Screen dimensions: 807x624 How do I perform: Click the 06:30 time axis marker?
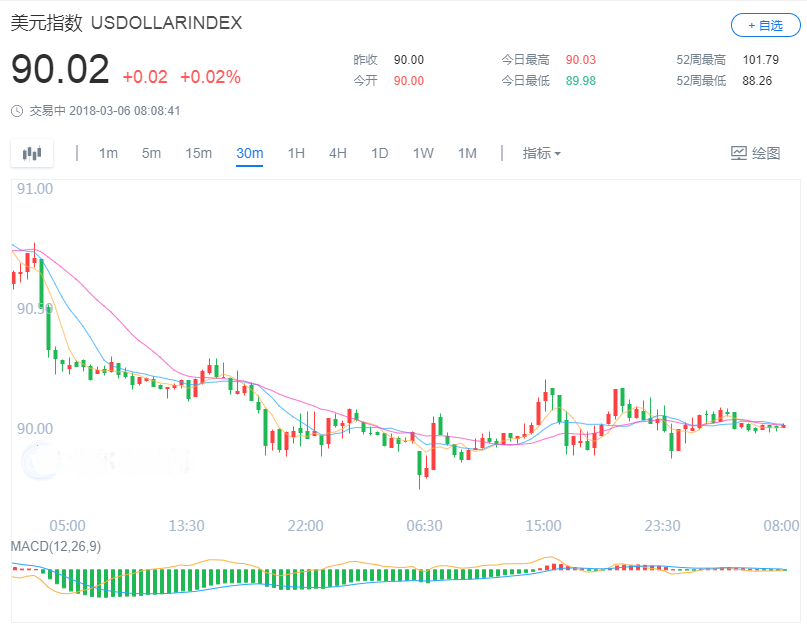[424, 526]
